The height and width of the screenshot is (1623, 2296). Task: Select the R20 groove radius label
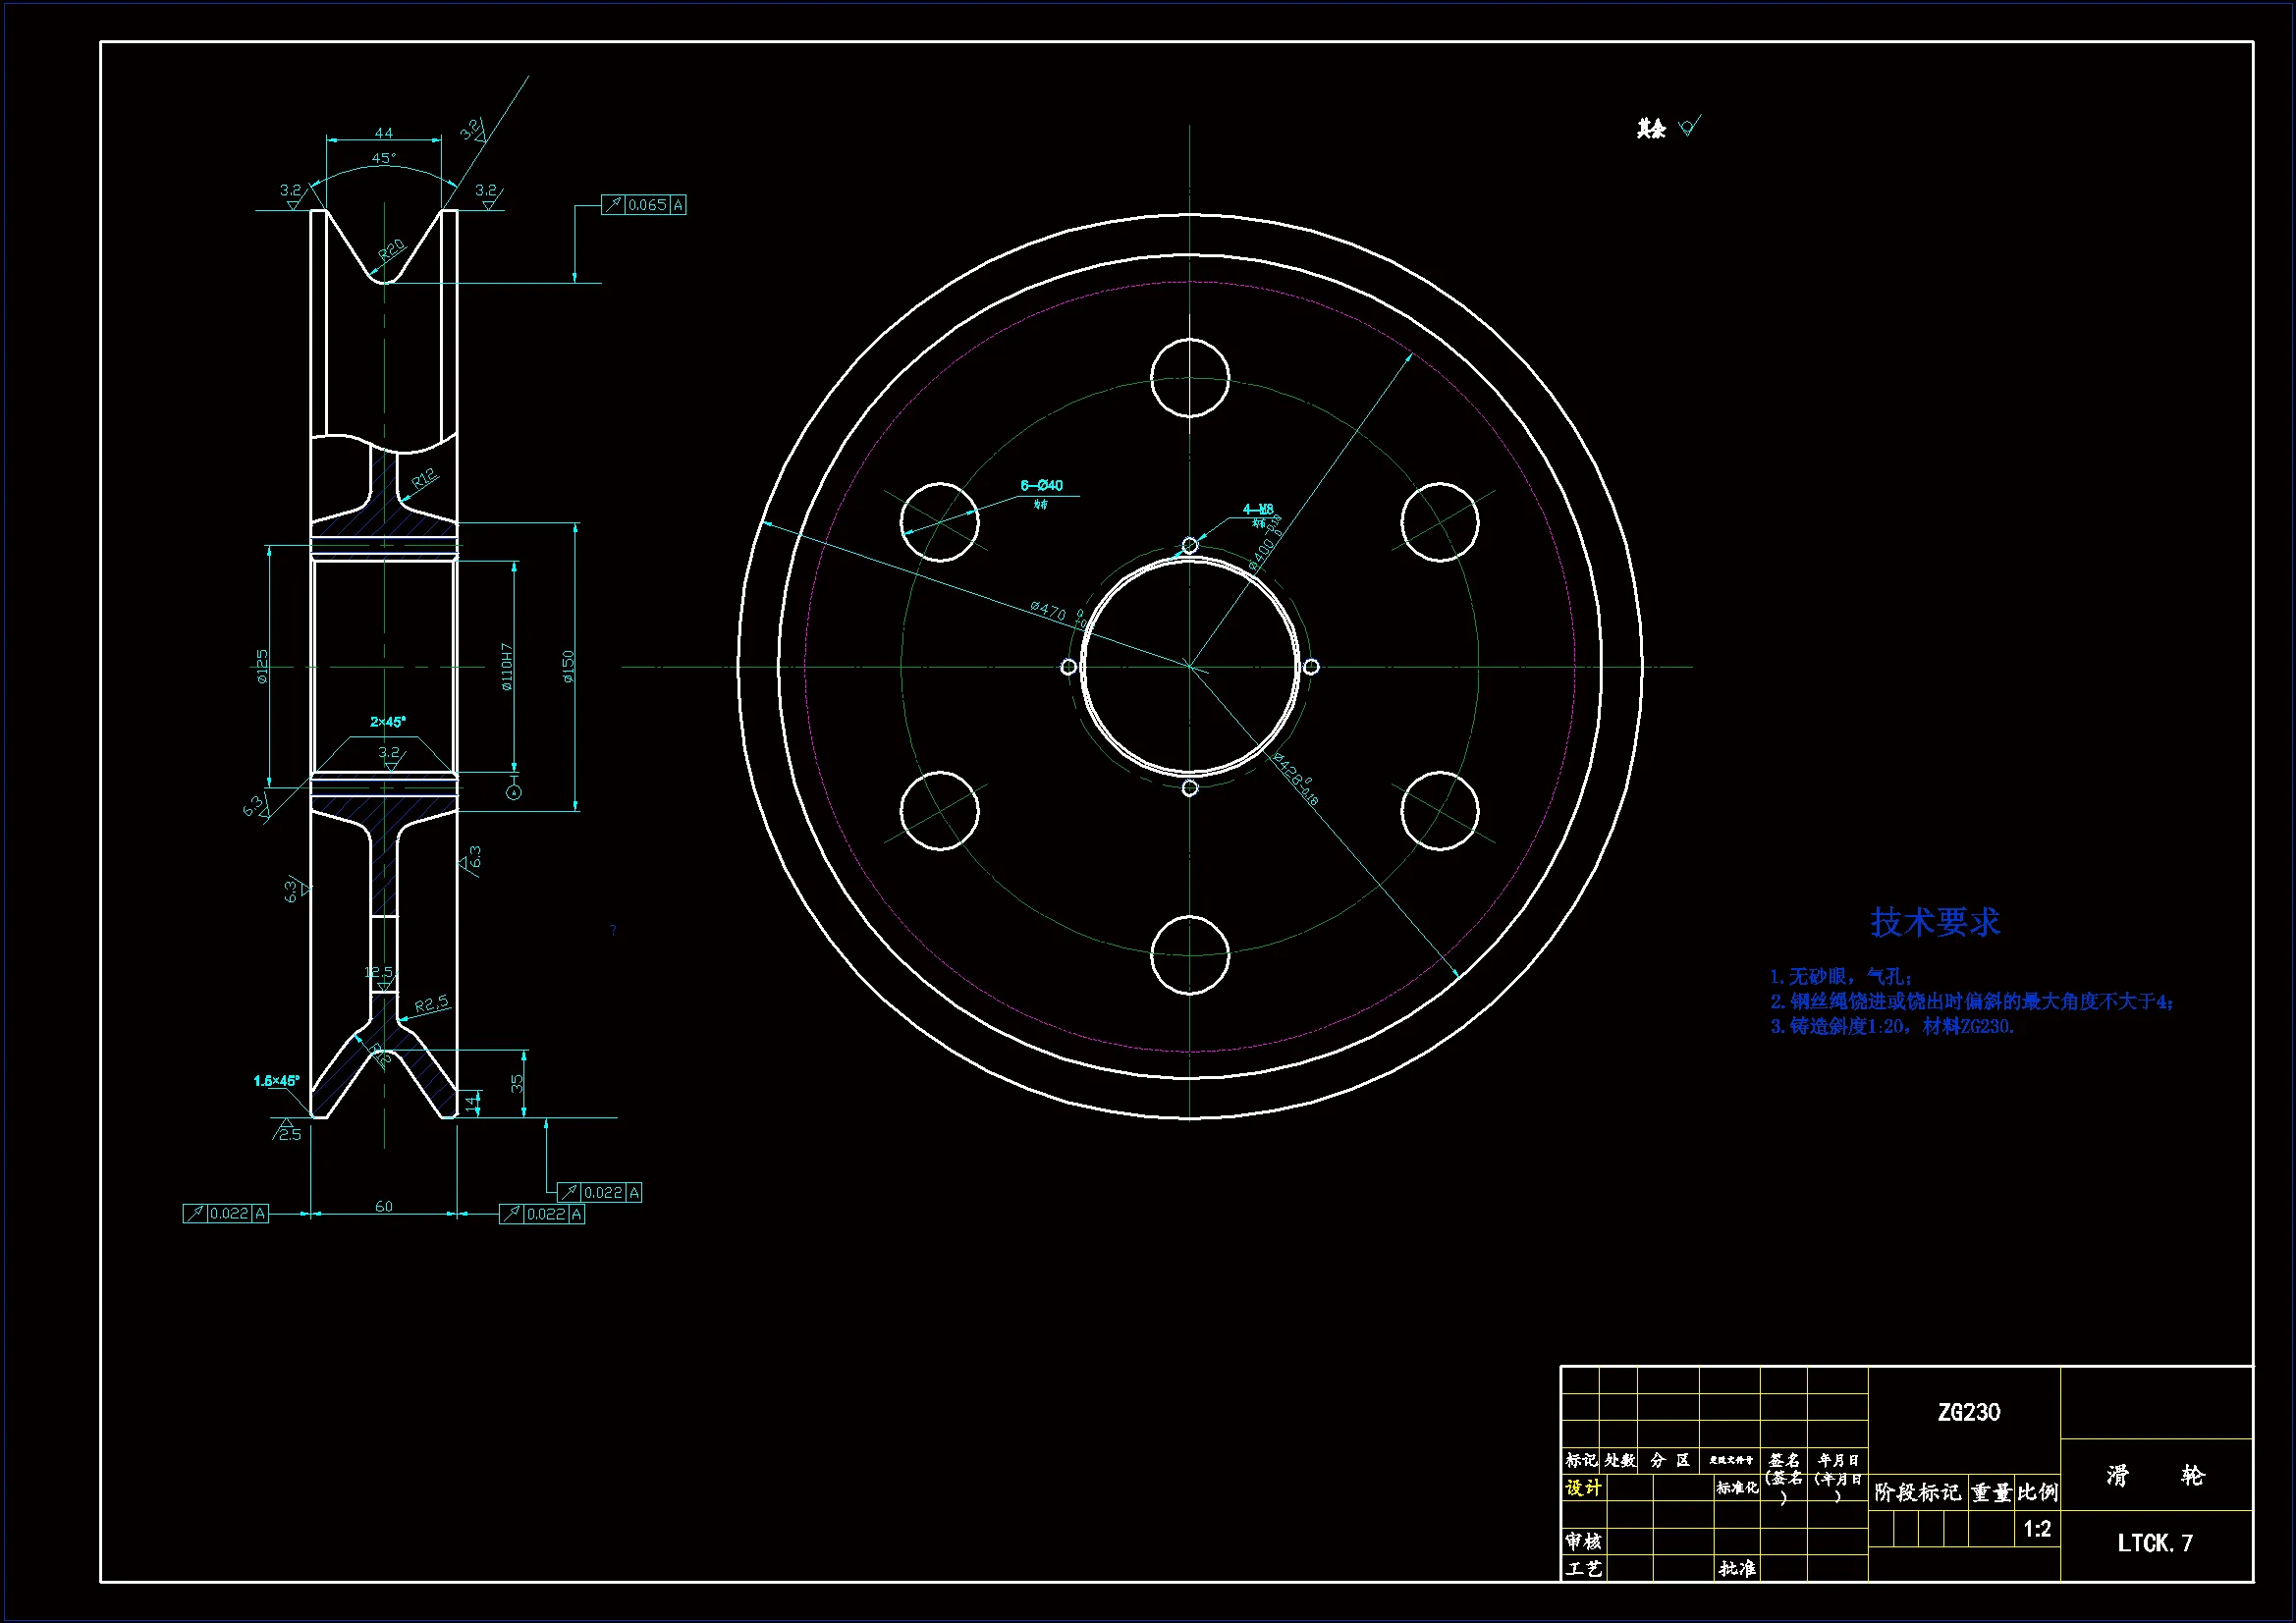tap(392, 249)
